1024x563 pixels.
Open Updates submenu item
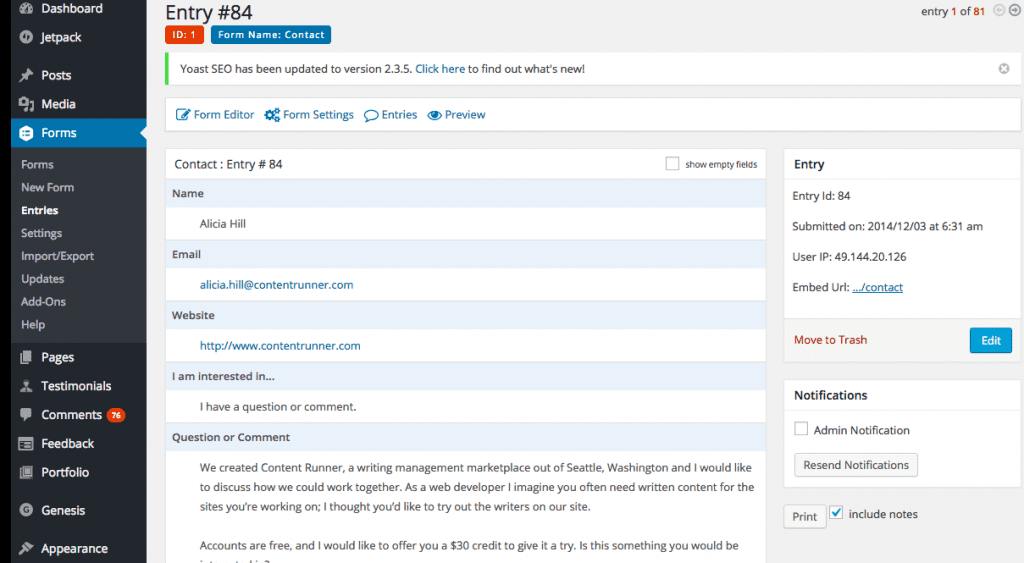pyautogui.click(x=42, y=279)
